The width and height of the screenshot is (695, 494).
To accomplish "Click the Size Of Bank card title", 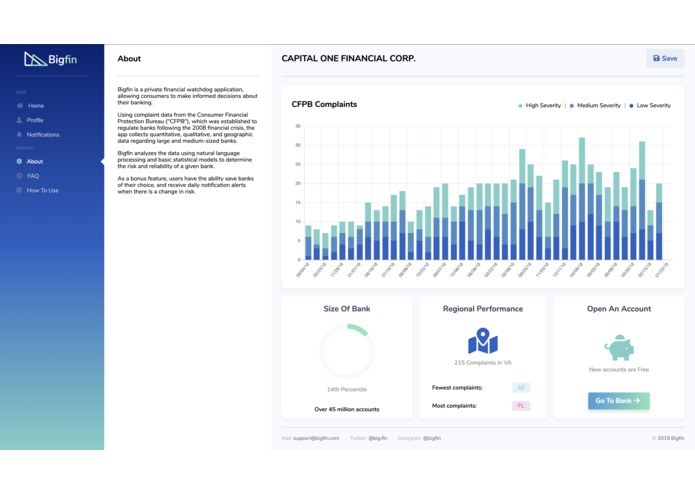I will tap(347, 309).
